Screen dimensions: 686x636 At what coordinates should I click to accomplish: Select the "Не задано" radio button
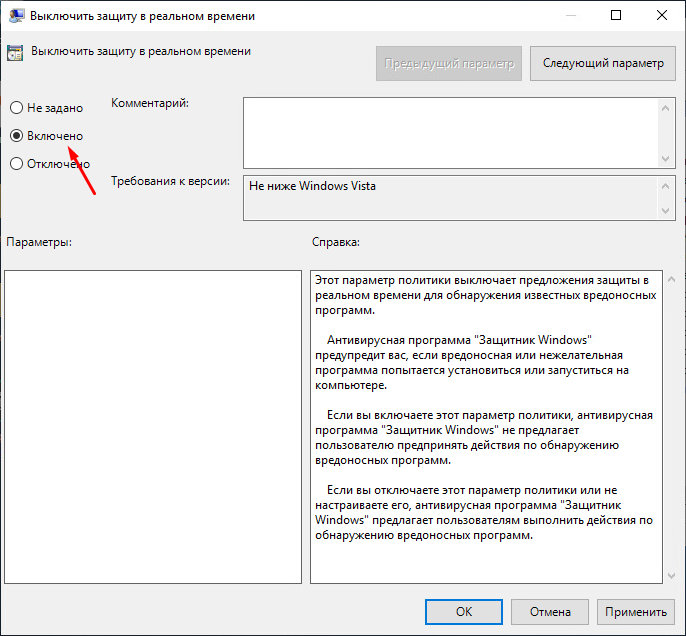click(16, 107)
